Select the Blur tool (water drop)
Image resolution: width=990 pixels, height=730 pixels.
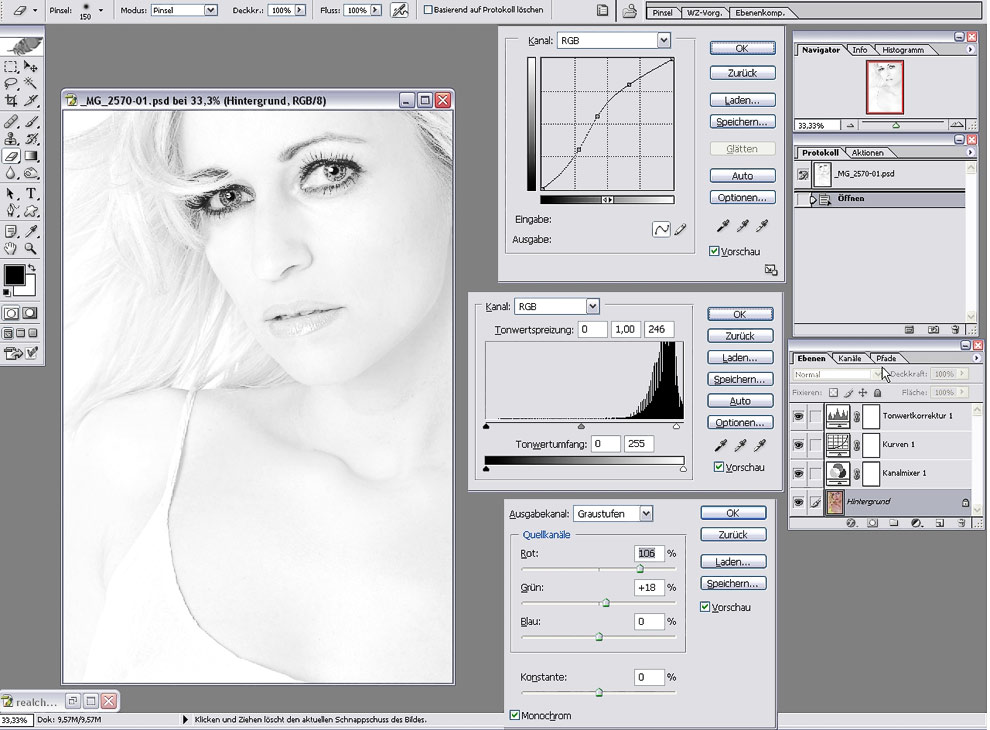click(11, 173)
